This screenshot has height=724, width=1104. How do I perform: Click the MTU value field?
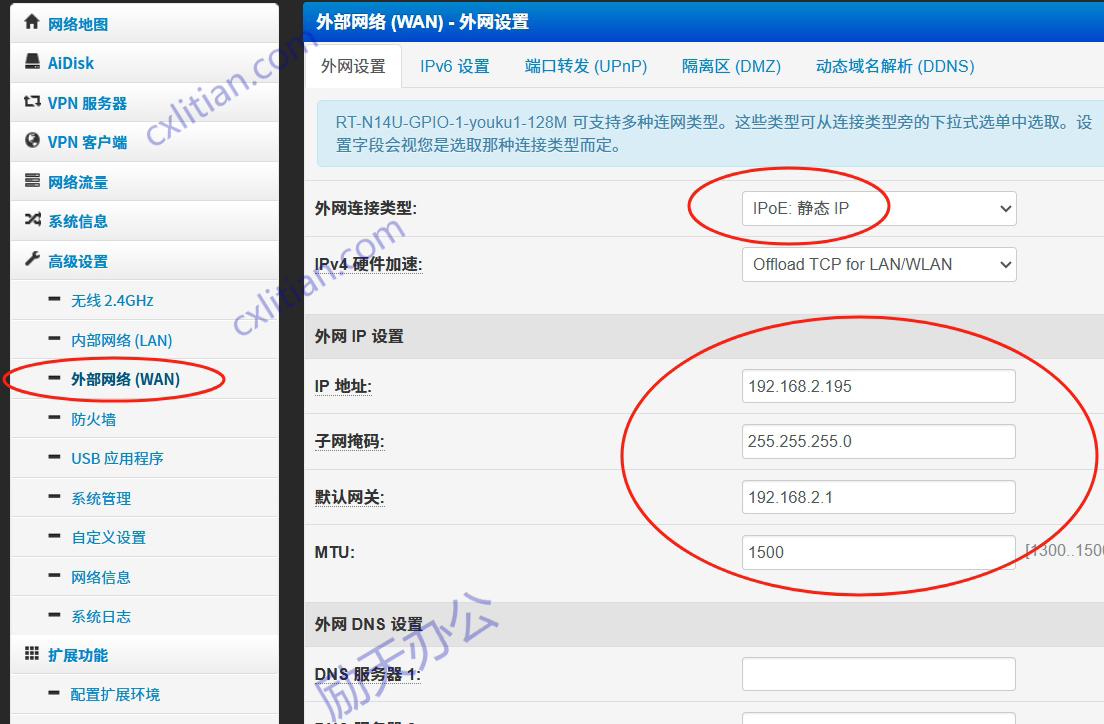point(878,552)
